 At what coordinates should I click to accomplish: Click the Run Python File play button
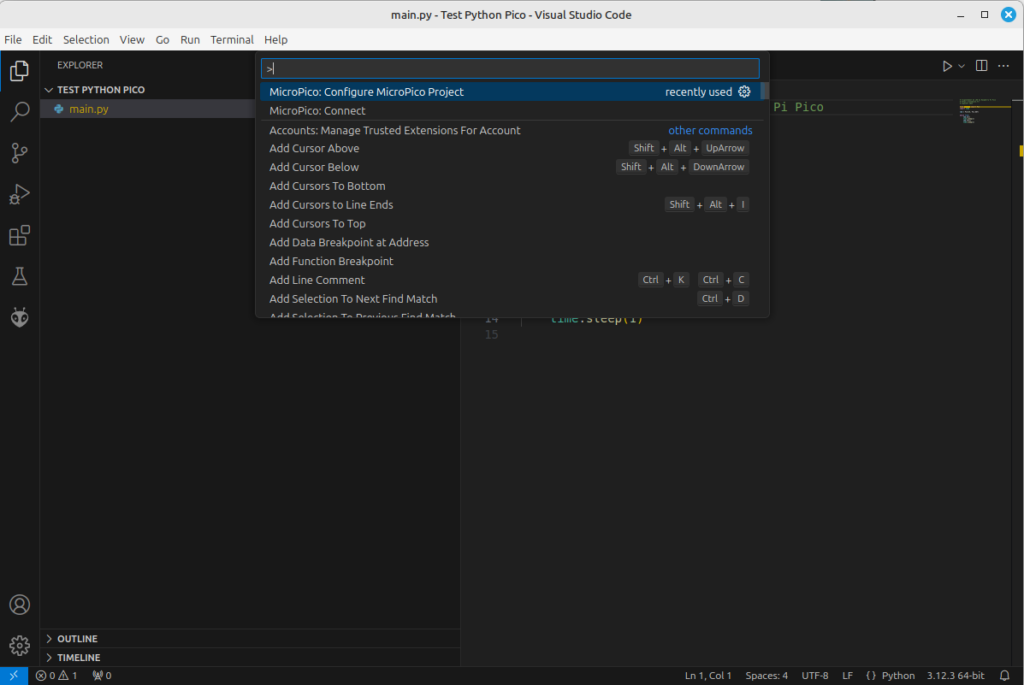[946, 66]
